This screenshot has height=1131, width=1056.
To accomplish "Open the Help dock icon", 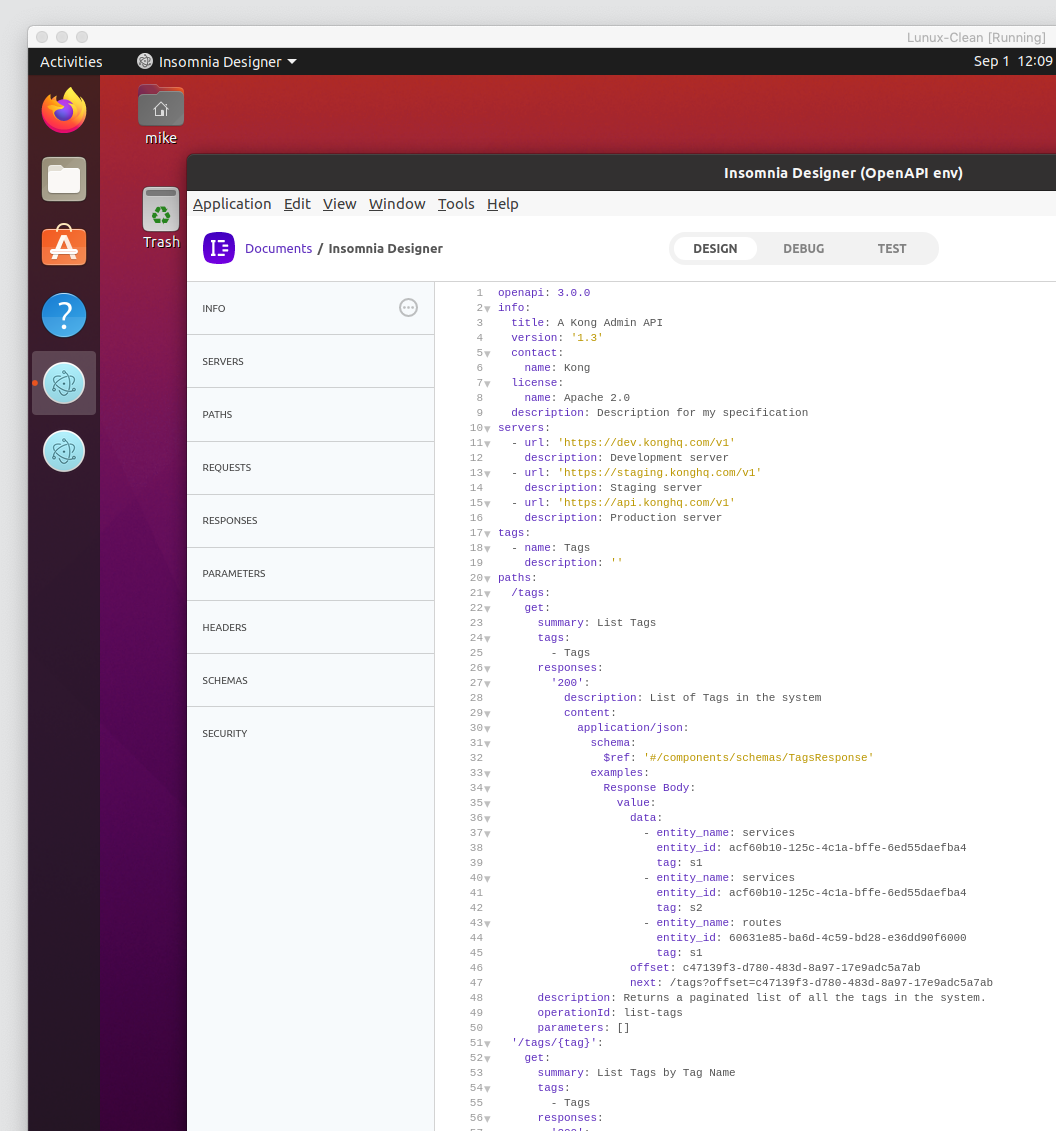I will click(63, 315).
